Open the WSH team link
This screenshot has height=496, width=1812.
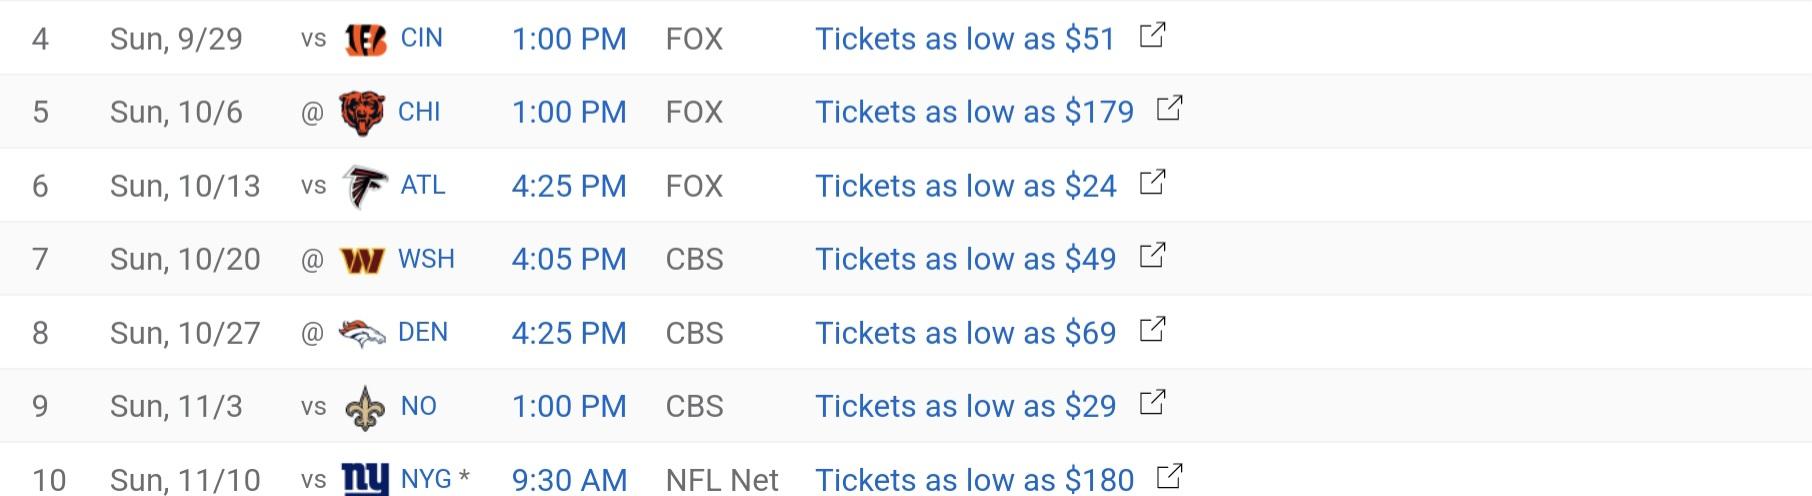point(426,259)
